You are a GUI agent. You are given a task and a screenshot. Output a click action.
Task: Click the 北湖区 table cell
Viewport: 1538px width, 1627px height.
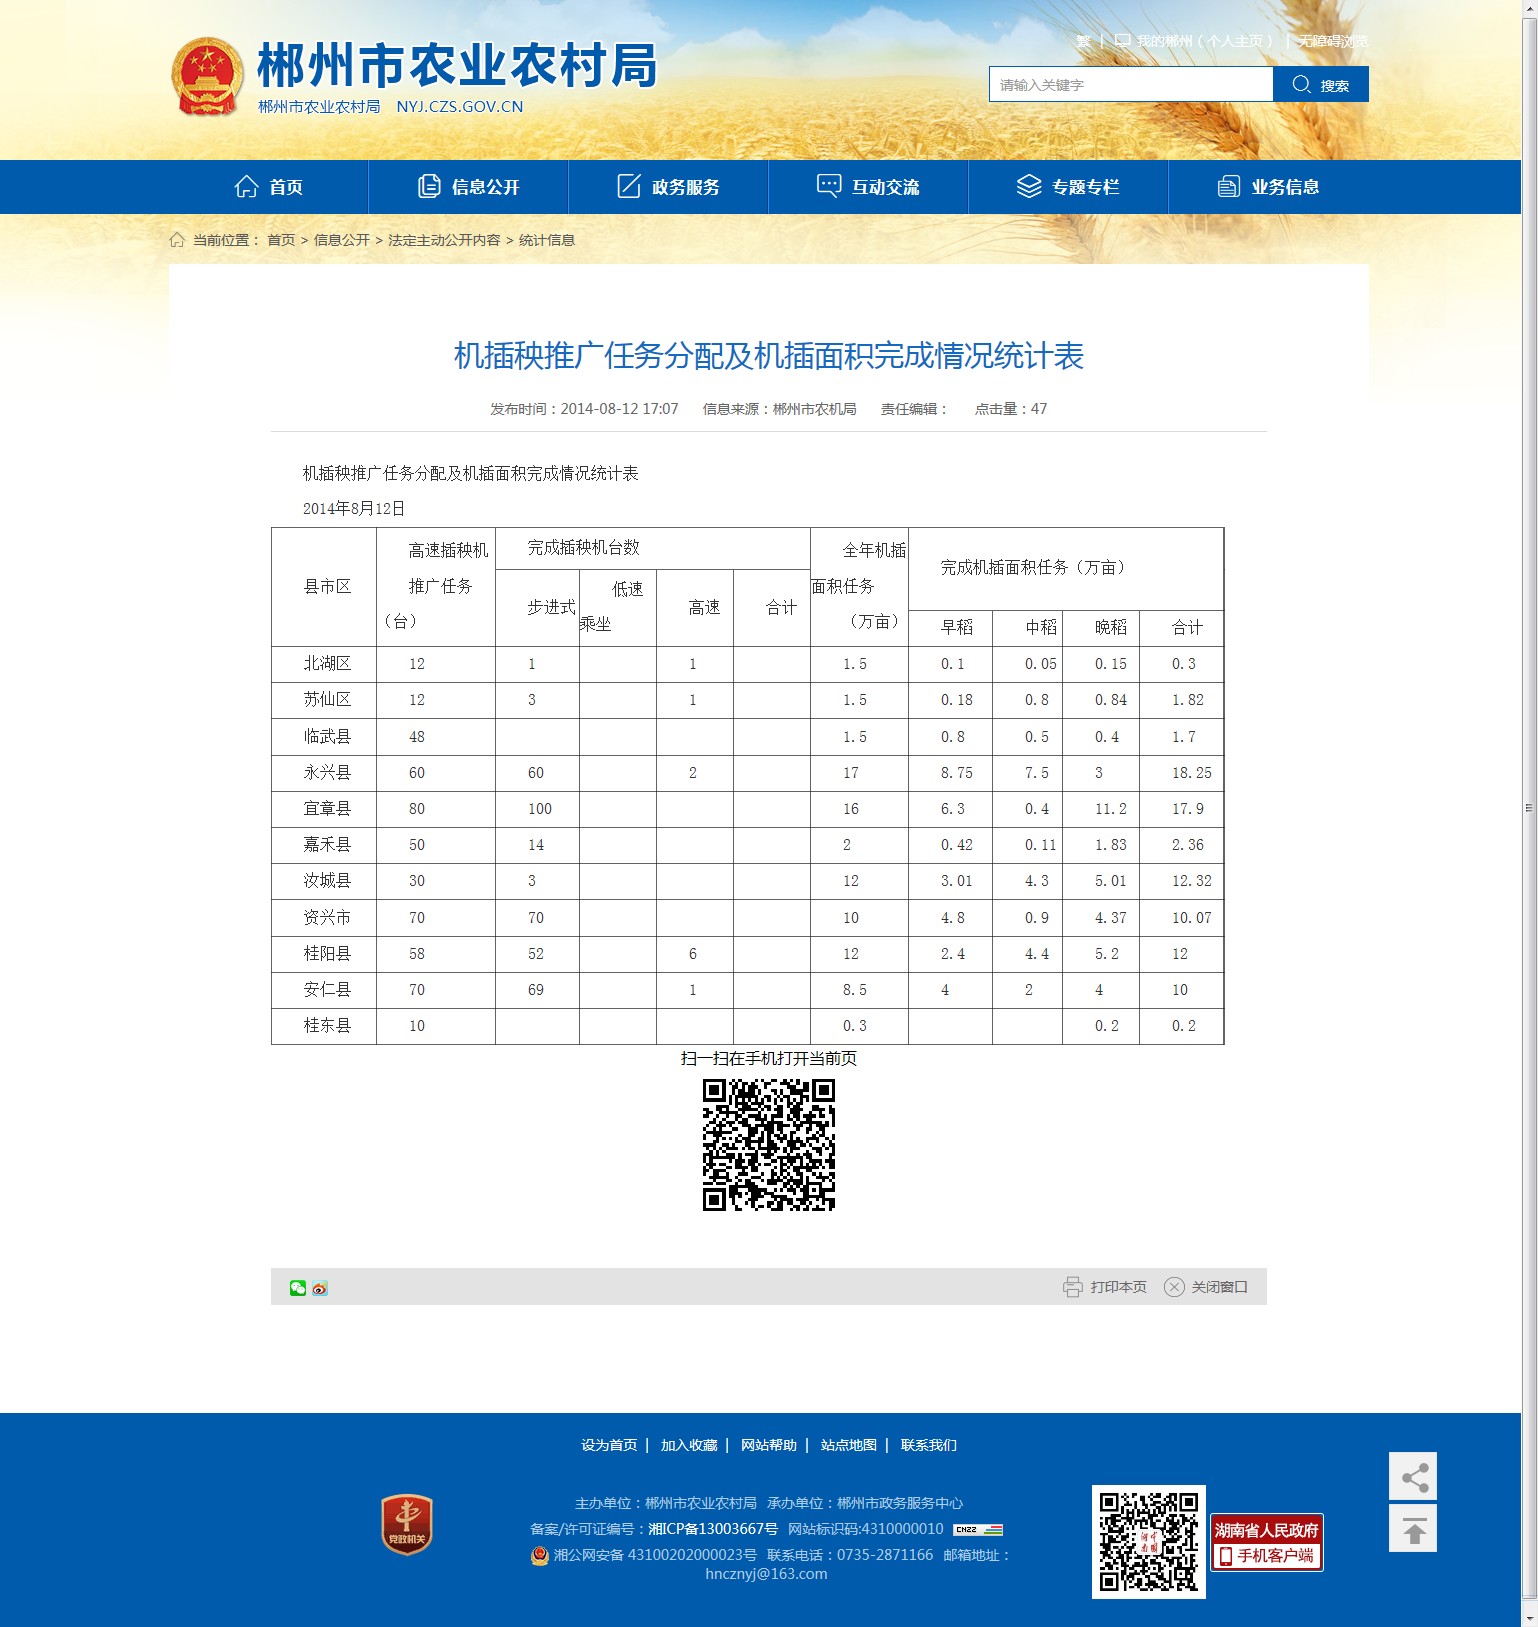click(324, 664)
